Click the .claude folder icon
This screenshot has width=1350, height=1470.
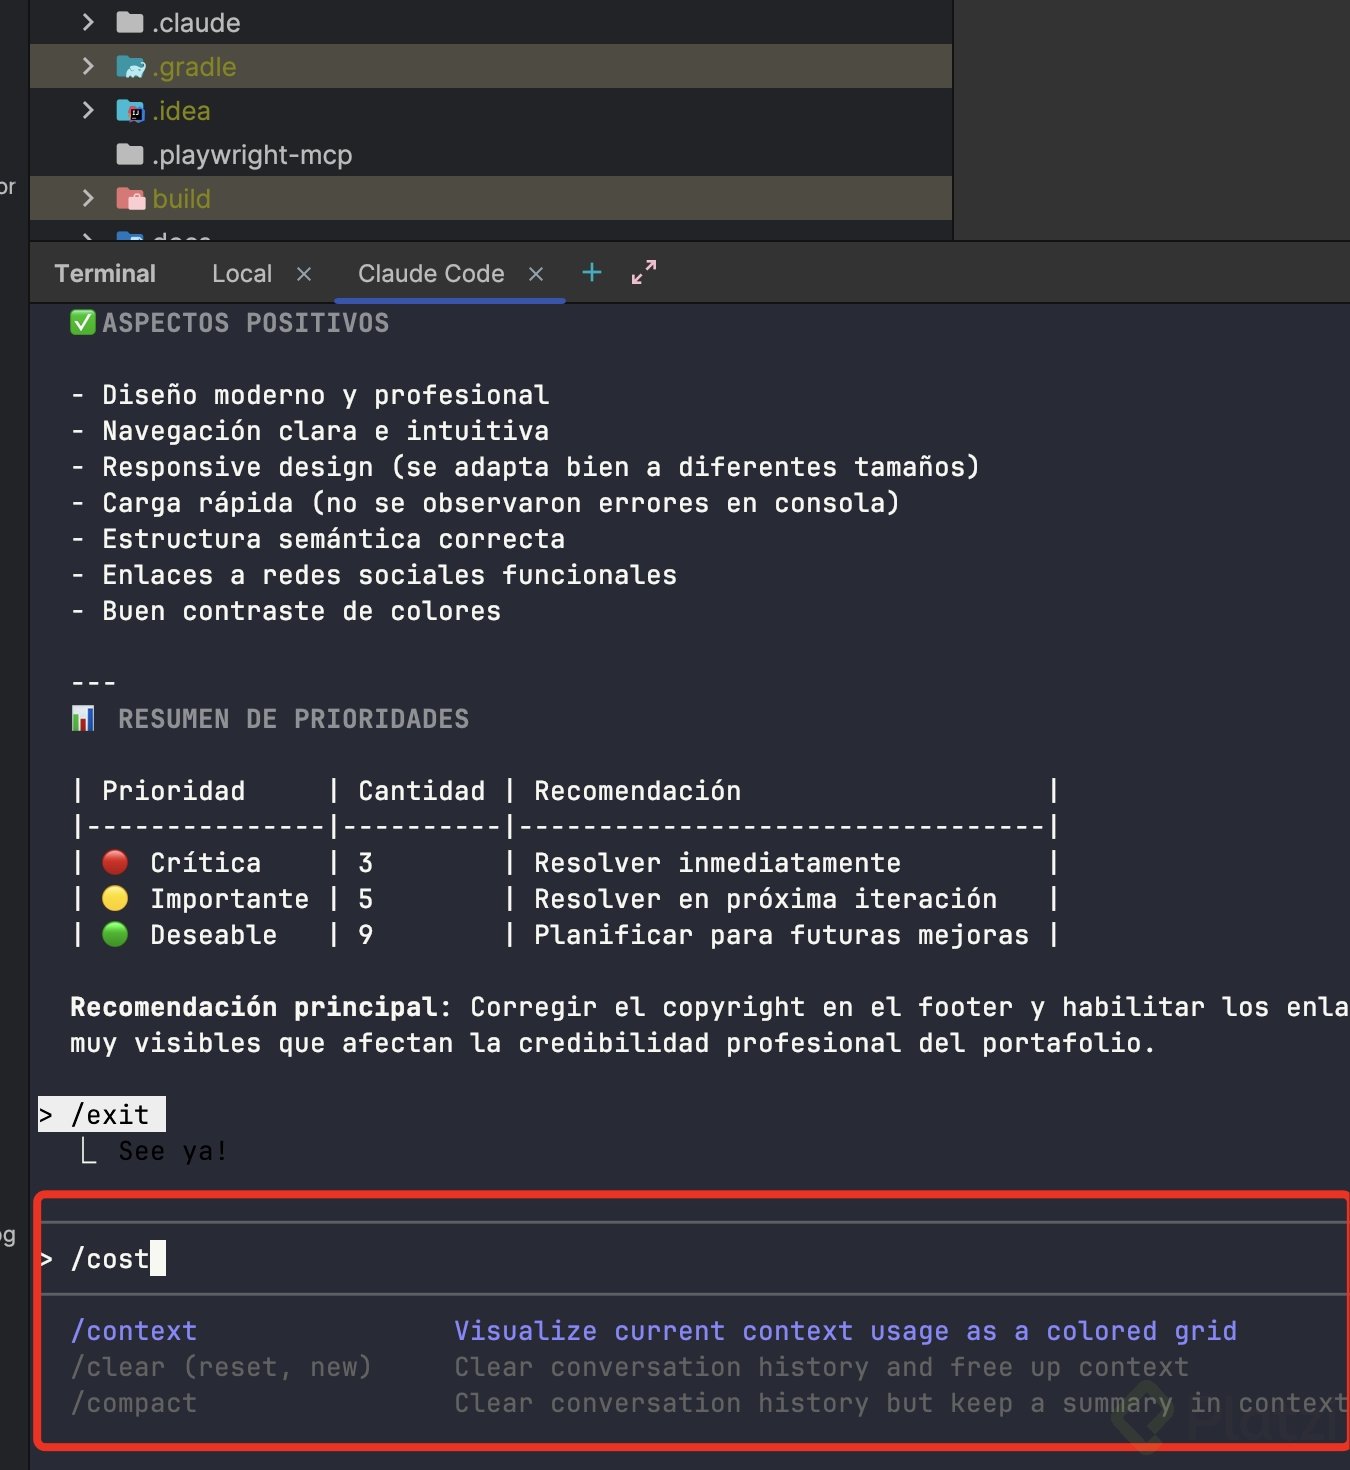pos(130,22)
